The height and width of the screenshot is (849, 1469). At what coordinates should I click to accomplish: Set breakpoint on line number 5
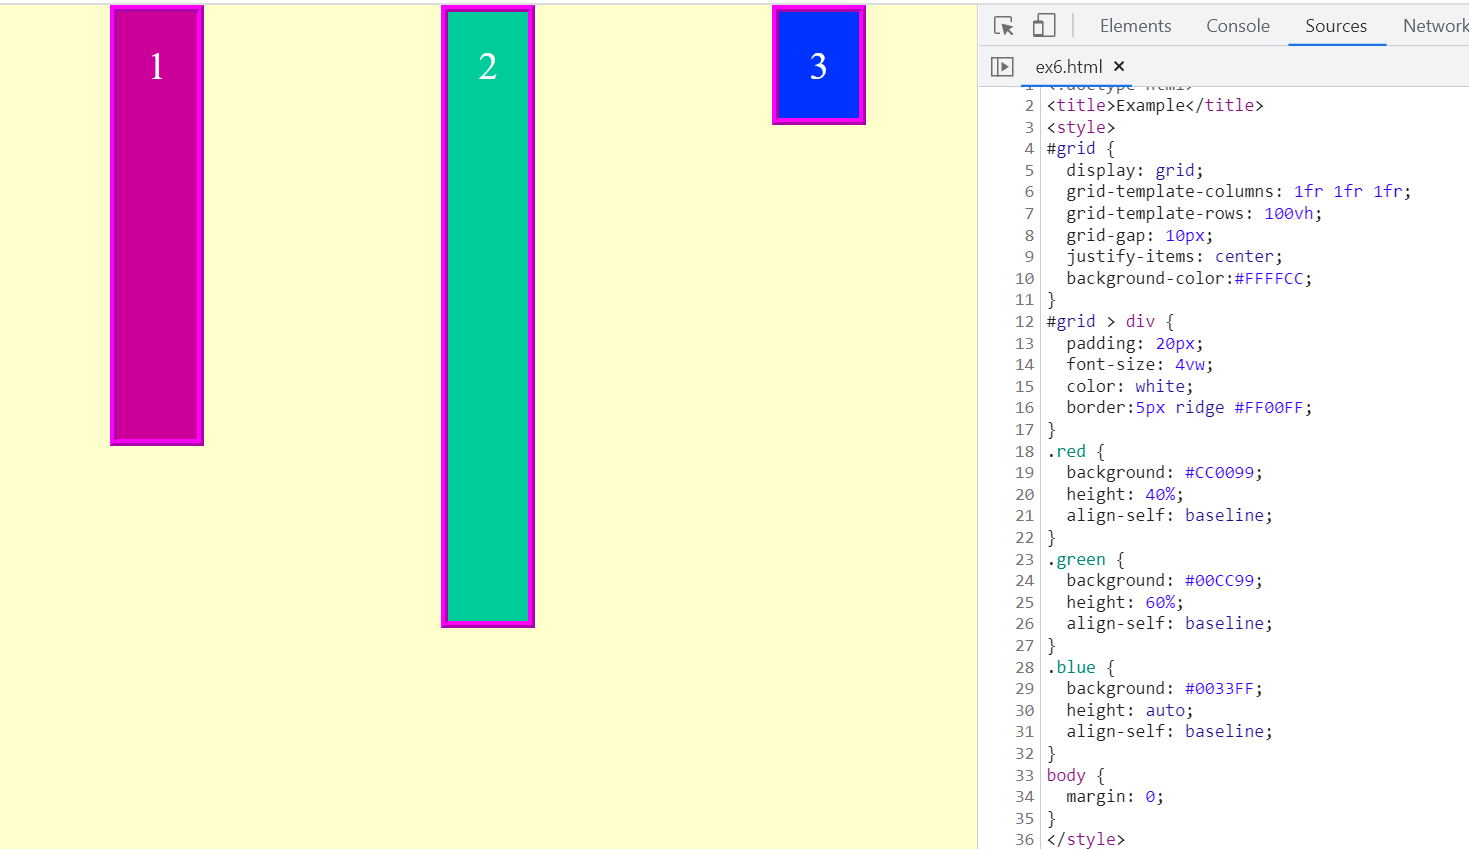click(1028, 170)
